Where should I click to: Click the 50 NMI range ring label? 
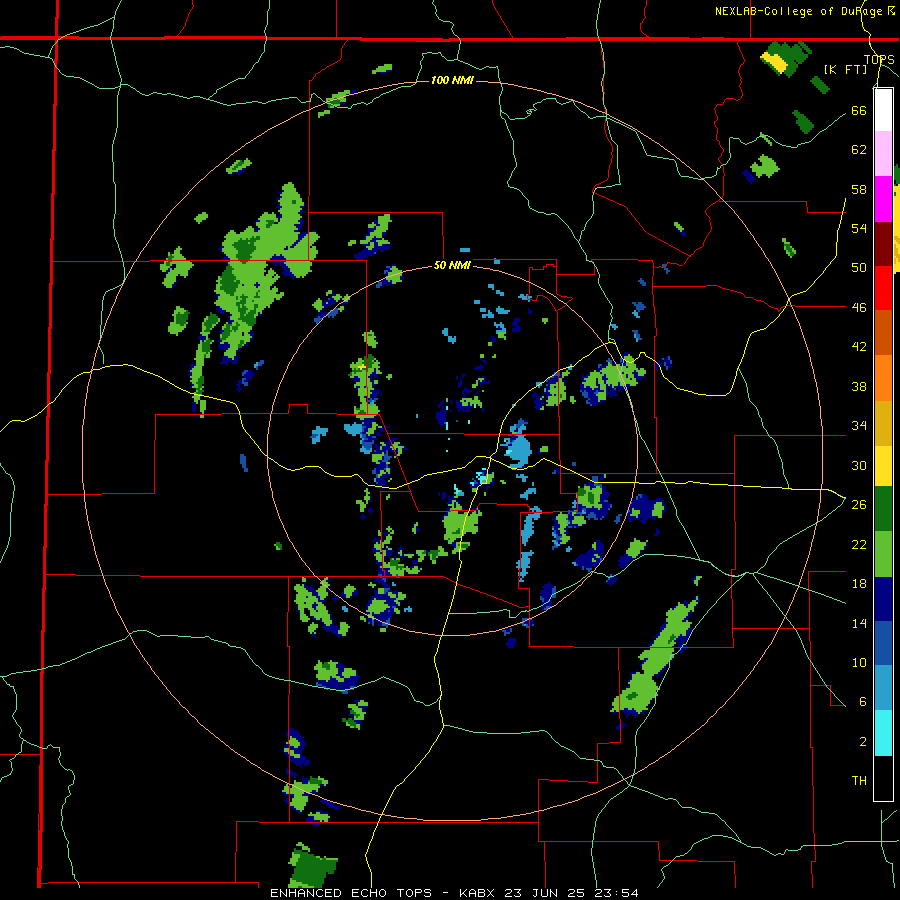(x=452, y=265)
